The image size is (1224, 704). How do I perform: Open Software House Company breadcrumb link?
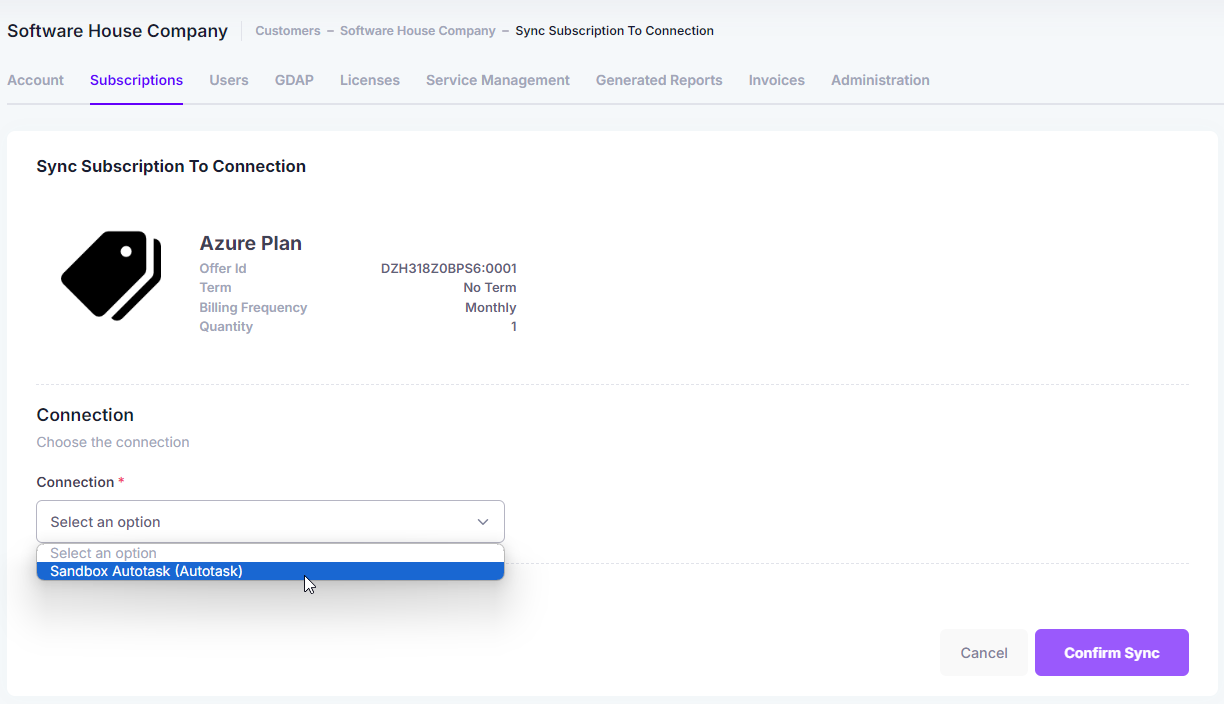[x=418, y=31]
